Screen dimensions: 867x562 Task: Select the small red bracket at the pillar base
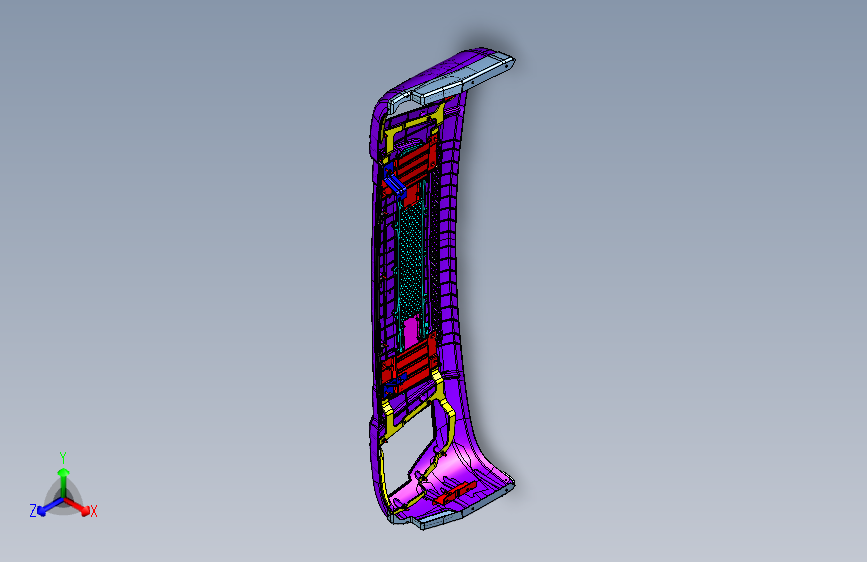[456, 493]
